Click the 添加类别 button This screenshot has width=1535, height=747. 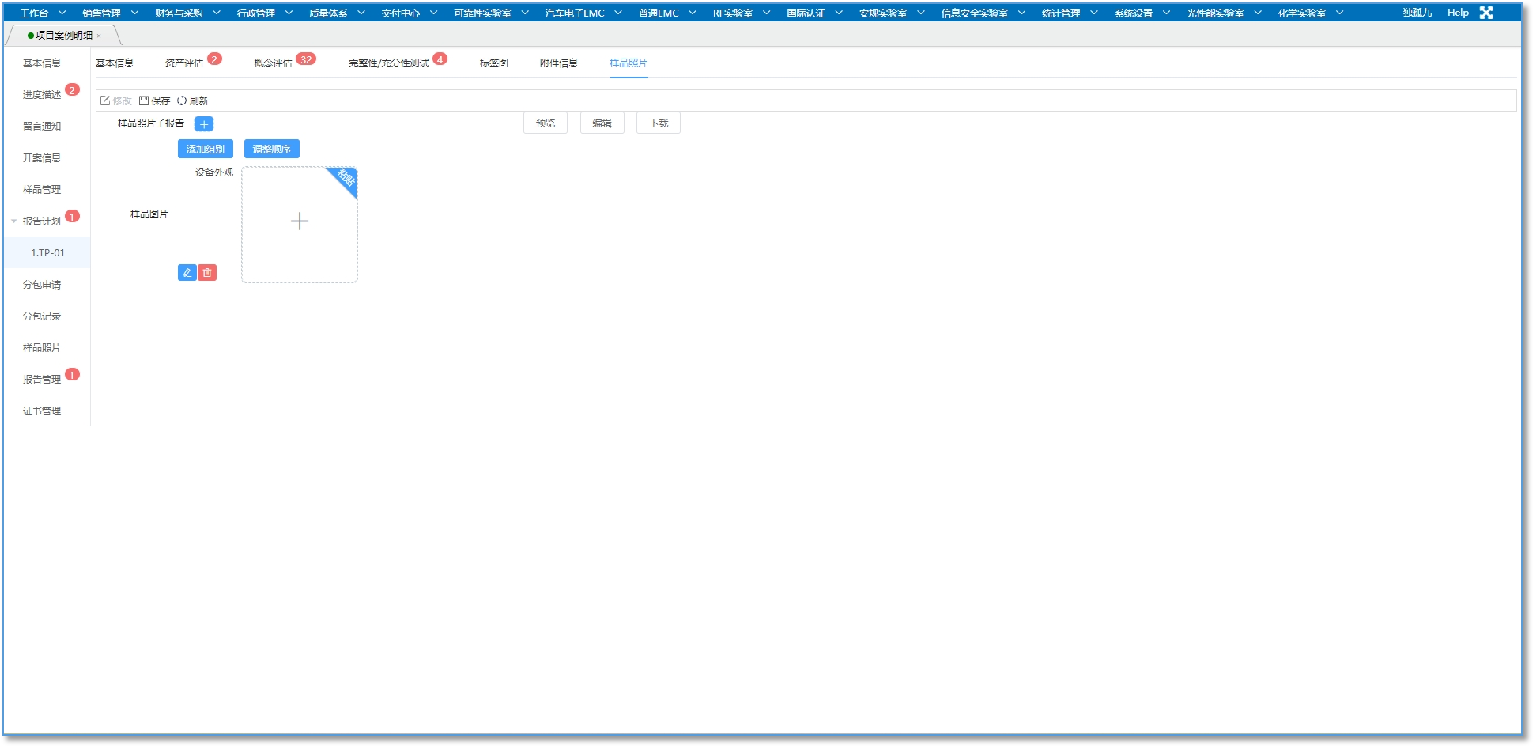pyautogui.click(x=205, y=149)
